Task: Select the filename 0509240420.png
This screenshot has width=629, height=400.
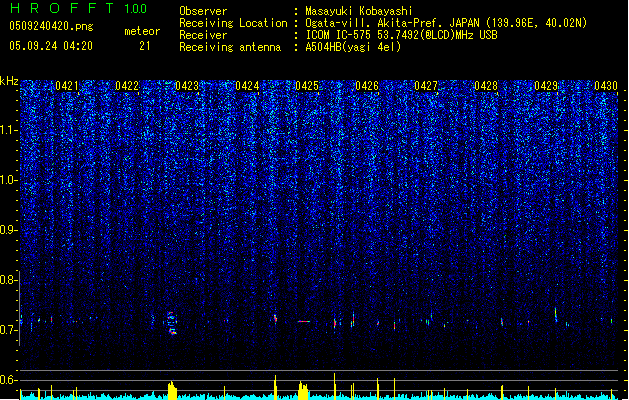Action: tap(51, 26)
